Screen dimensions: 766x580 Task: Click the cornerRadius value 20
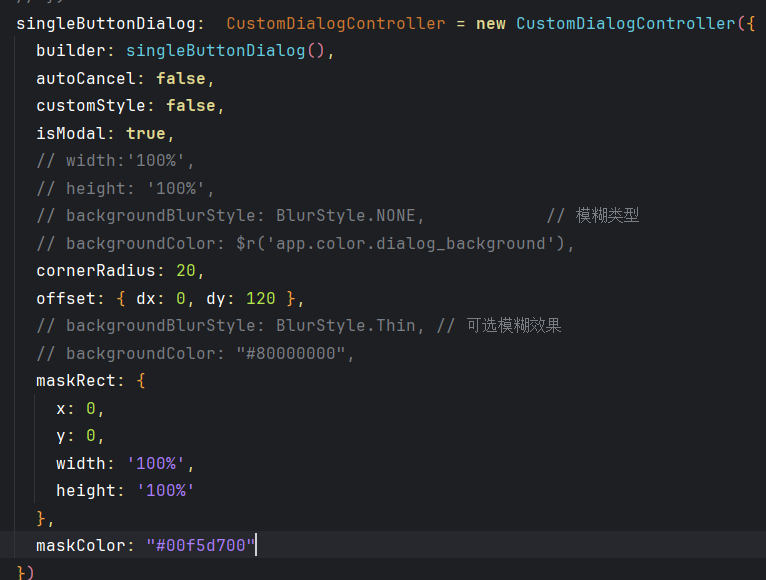coord(185,271)
